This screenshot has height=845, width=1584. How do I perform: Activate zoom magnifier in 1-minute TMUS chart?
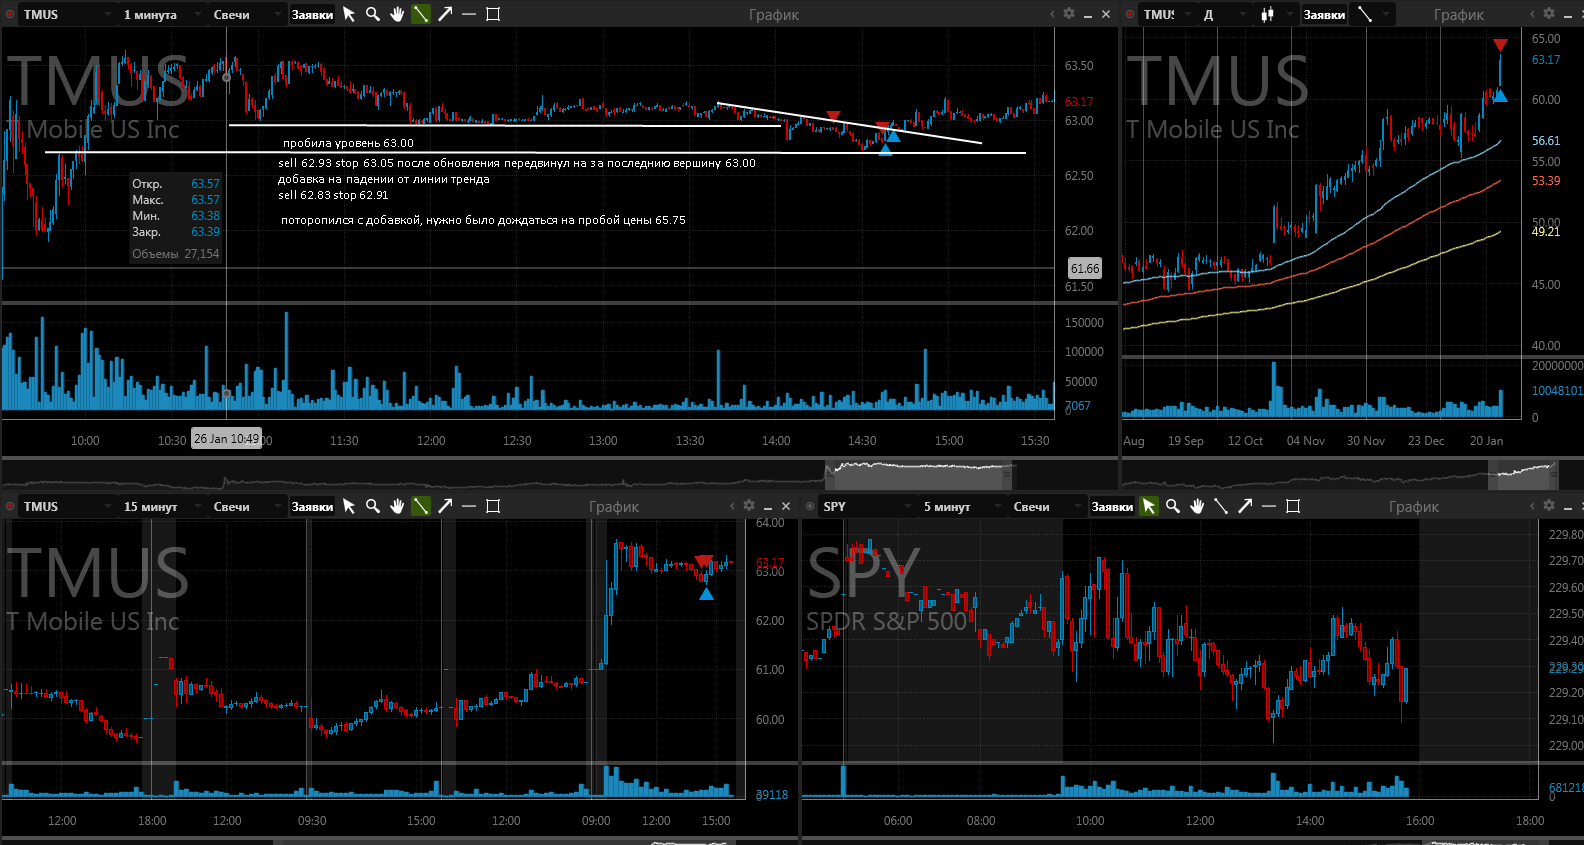[x=373, y=14]
